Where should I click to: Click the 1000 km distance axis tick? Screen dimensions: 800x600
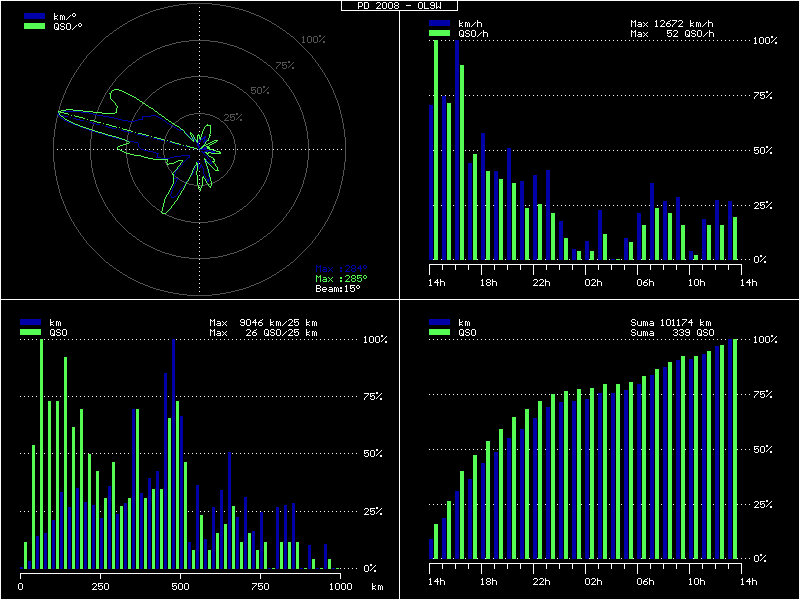tap(342, 586)
